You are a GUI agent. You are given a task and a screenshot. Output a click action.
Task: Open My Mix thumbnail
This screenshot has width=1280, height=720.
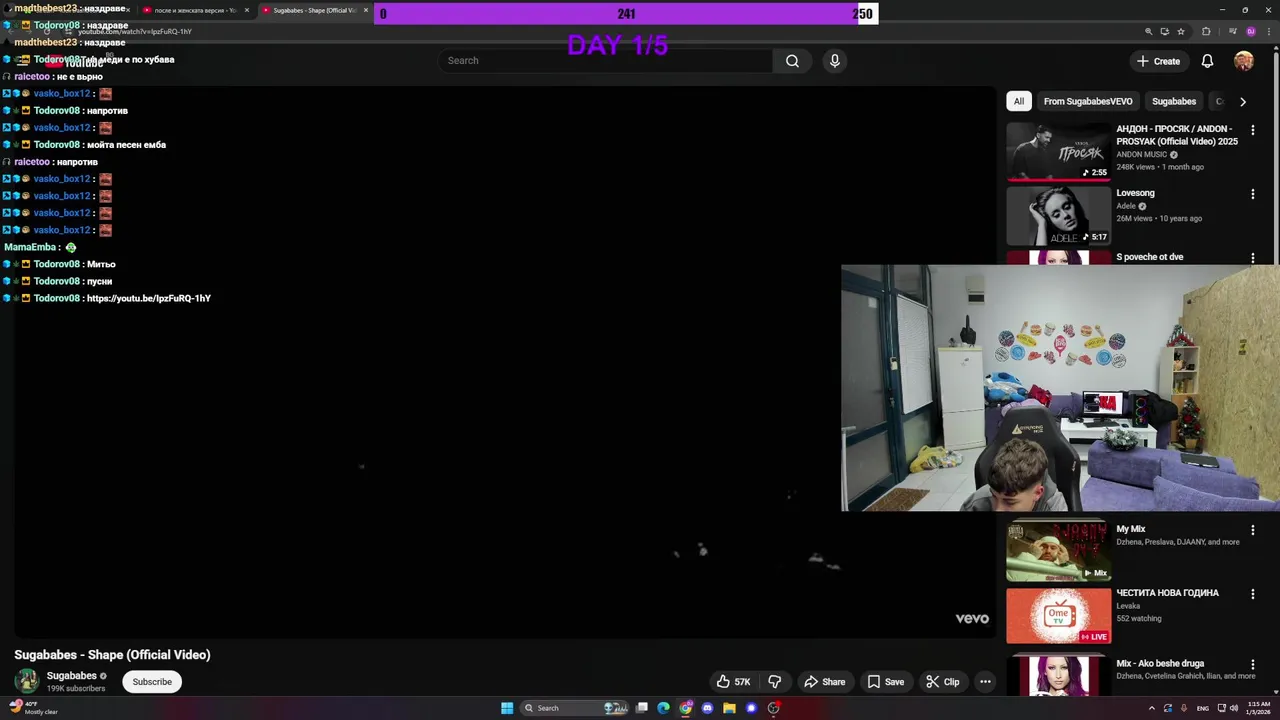point(1058,551)
